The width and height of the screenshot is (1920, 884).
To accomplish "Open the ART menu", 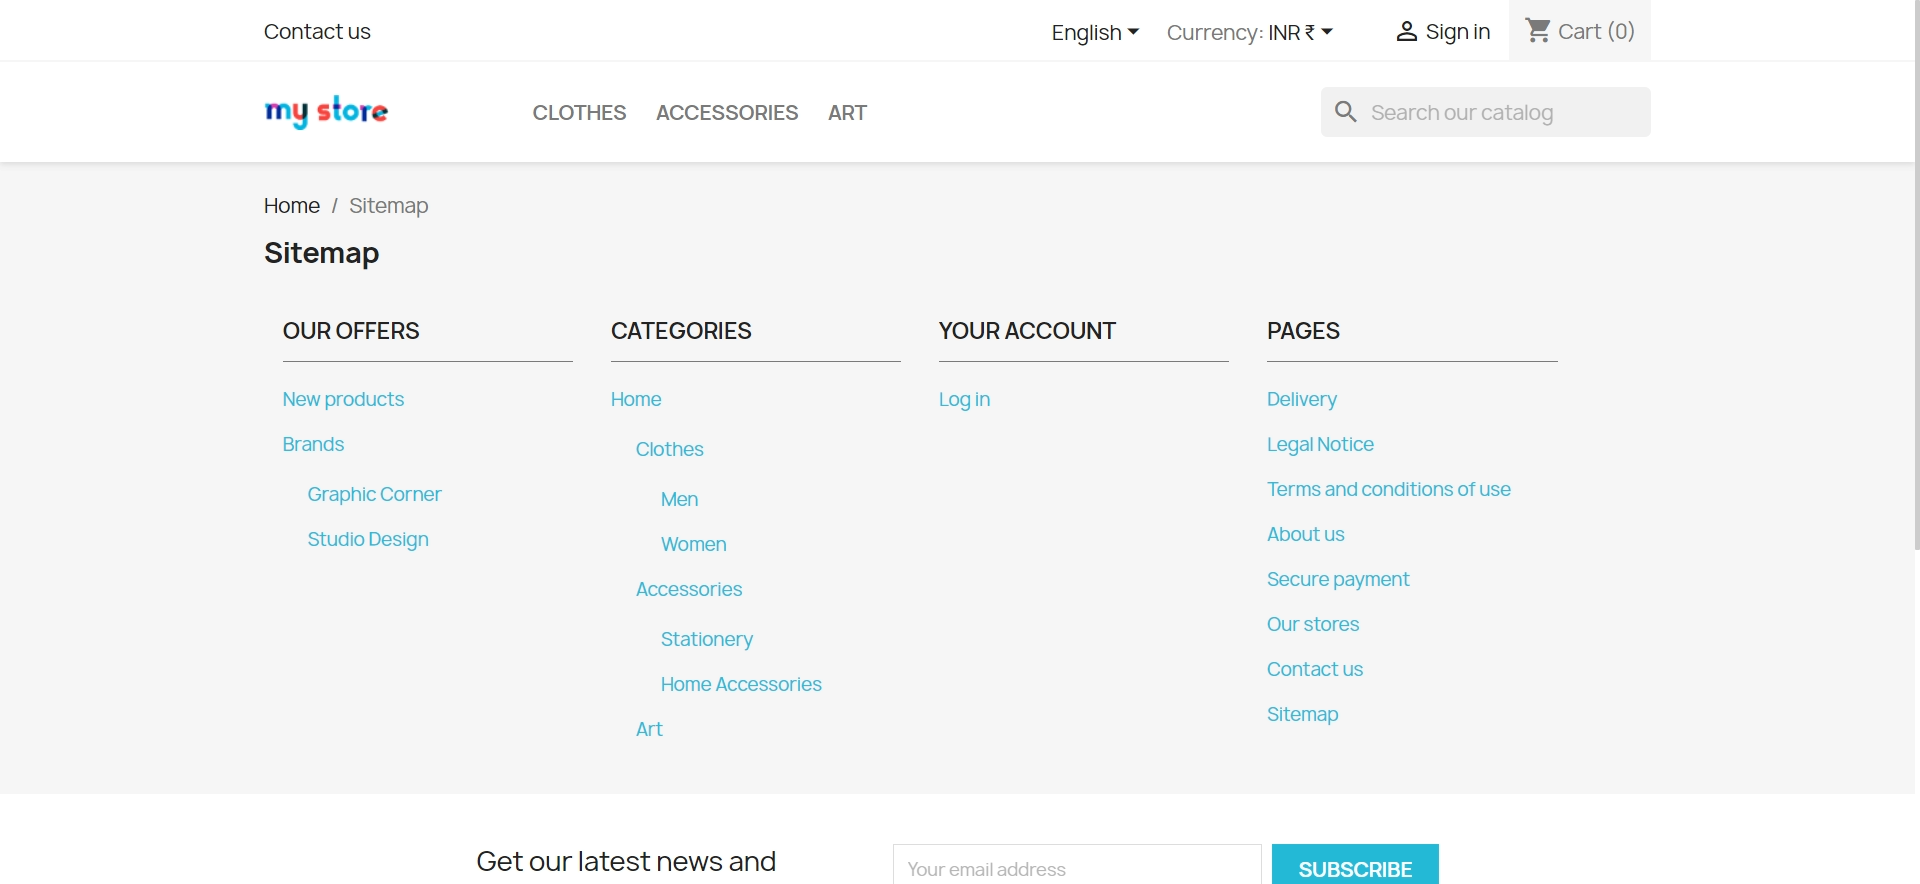I will pyautogui.click(x=847, y=113).
